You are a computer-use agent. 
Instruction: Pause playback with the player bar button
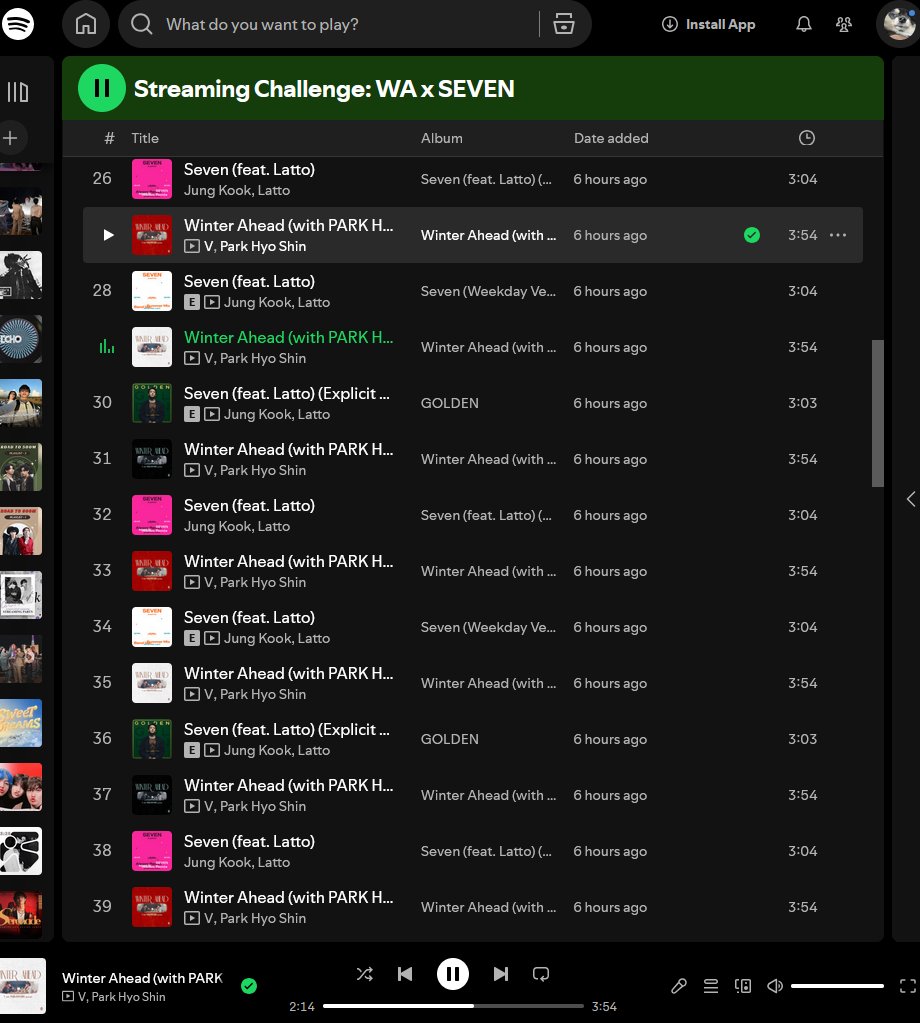[x=453, y=974]
